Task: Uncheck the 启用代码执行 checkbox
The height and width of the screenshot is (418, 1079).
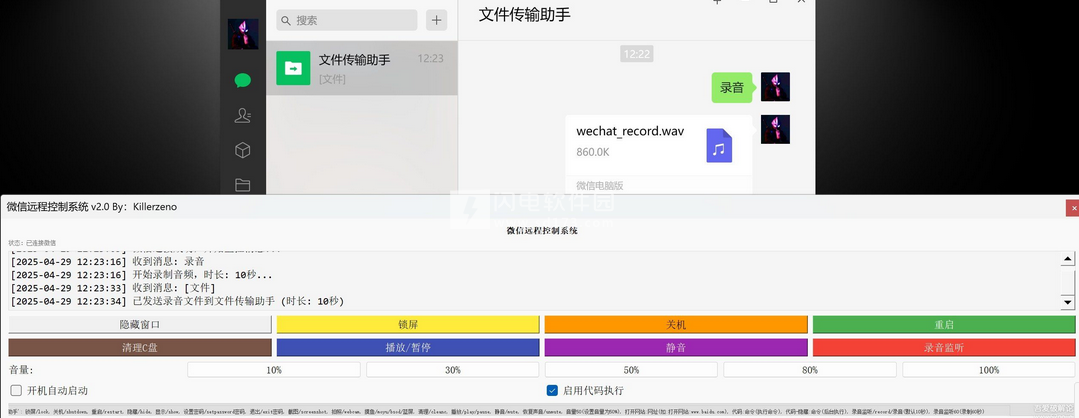Action: point(552,390)
